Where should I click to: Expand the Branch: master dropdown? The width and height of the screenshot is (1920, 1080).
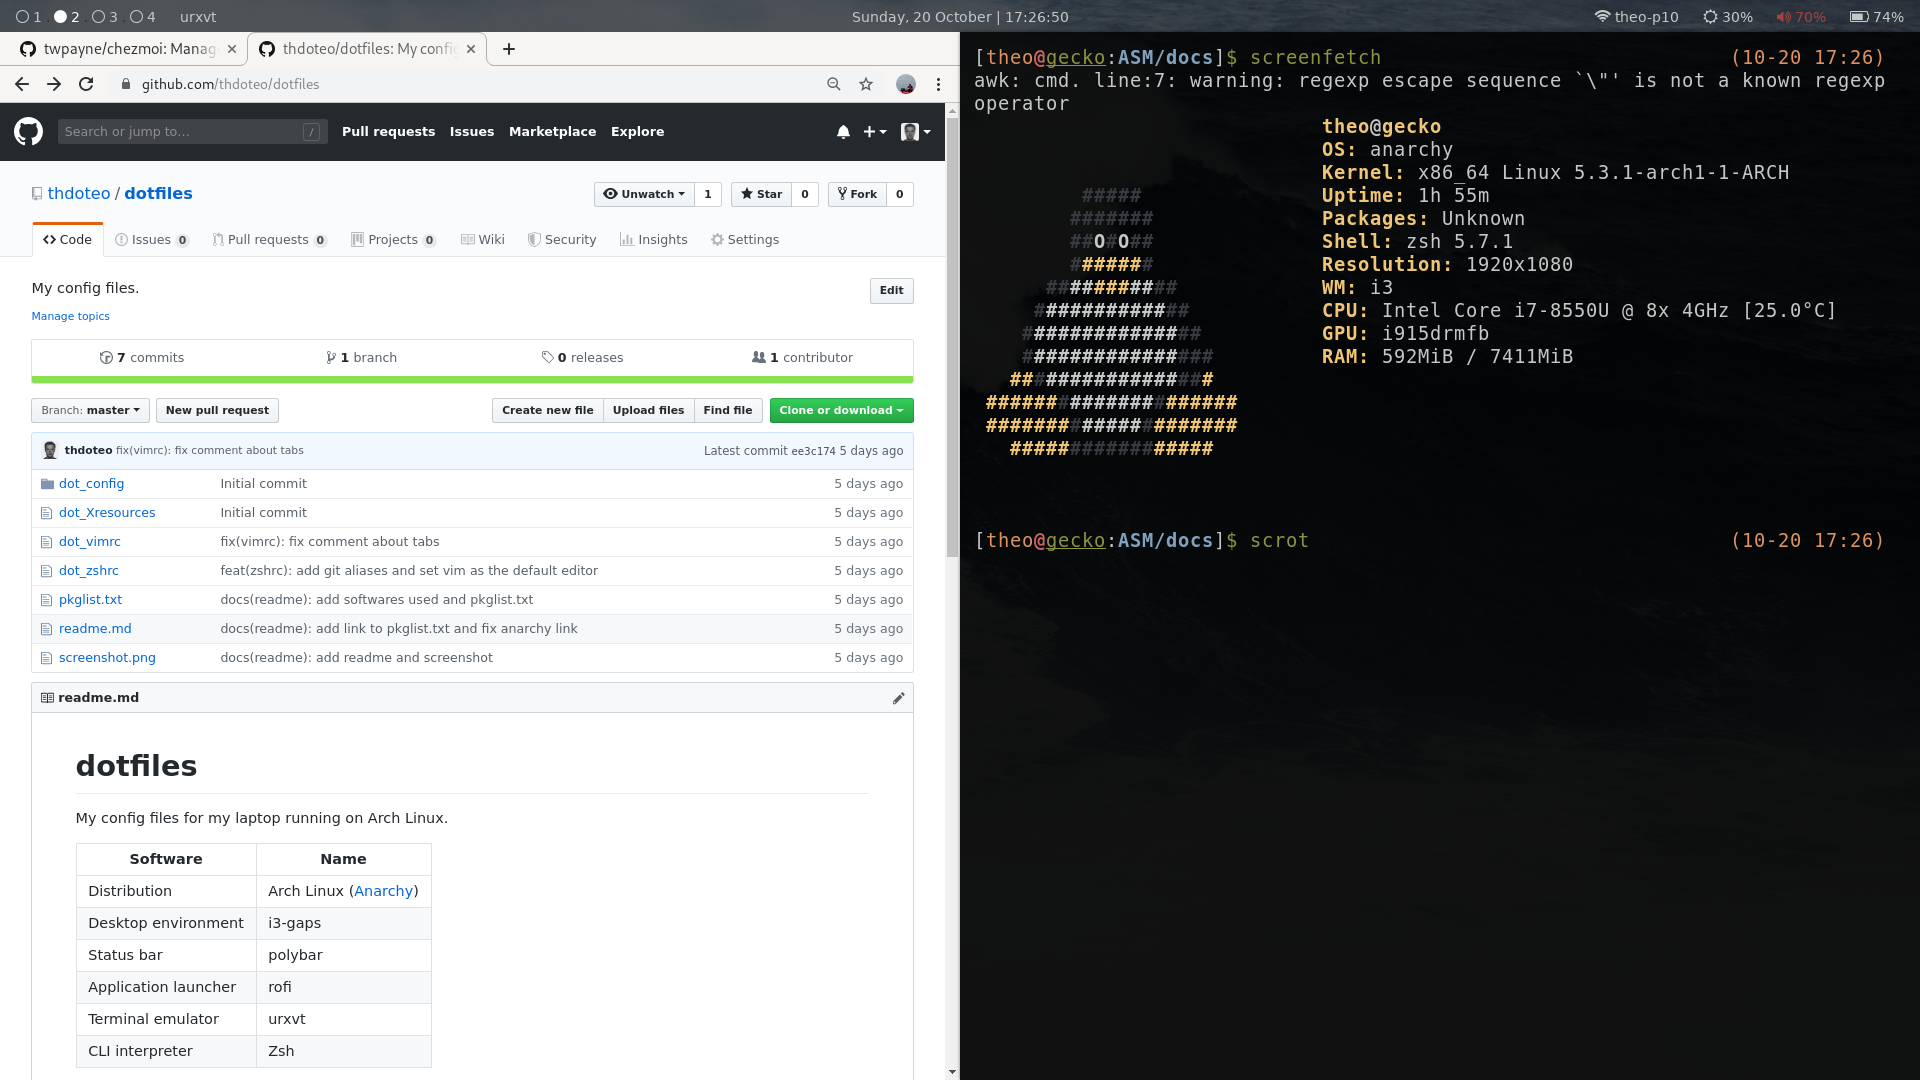(x=90, y=410)
